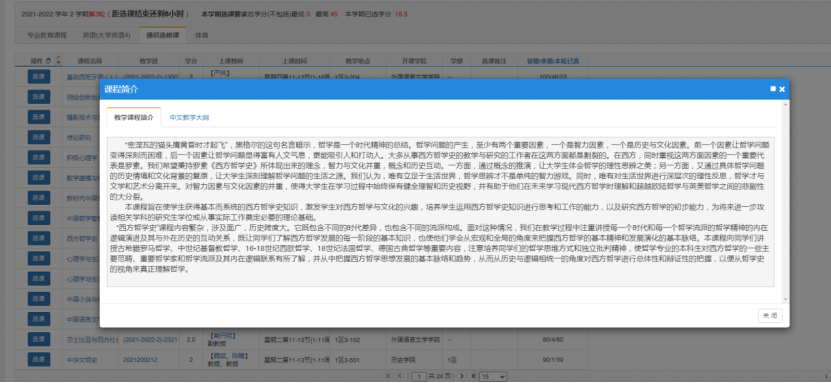Open the rows-per-page dropdown showing 15
831x383 pixels.
[x=492, y=376]
